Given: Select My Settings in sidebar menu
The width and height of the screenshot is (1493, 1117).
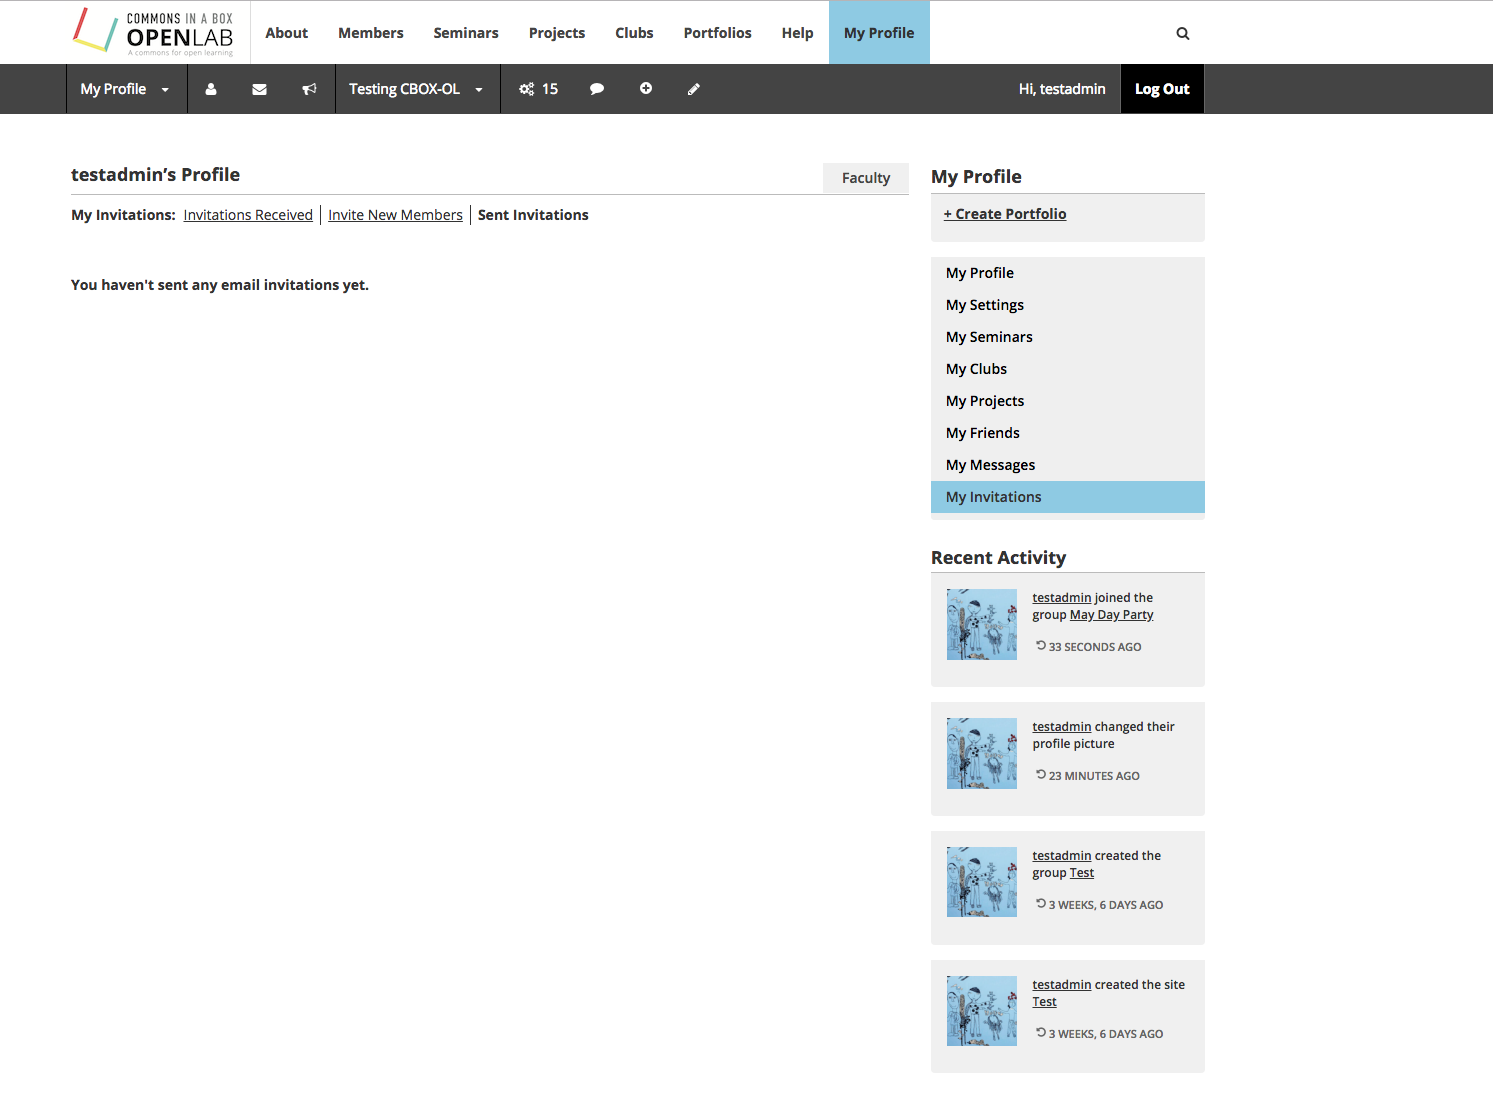Looking at the screenshot, I should (x=984, y=305).
